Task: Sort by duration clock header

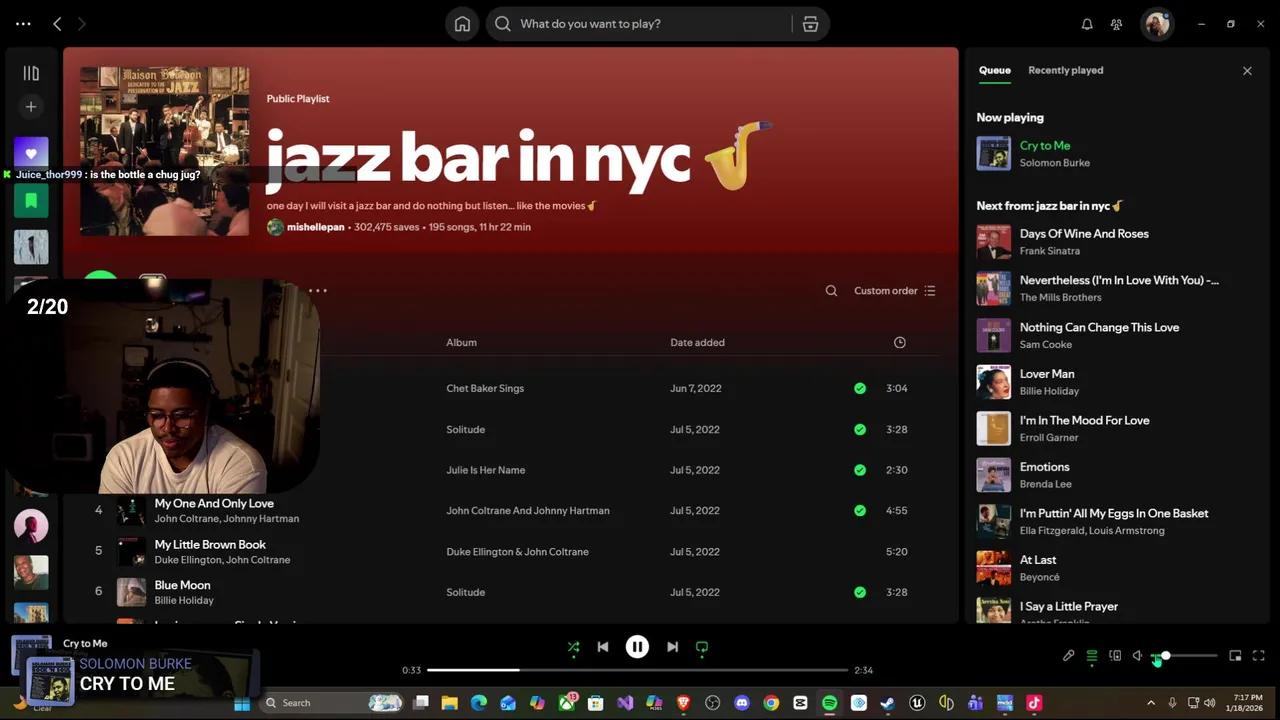Action: (x=899, y=342)
